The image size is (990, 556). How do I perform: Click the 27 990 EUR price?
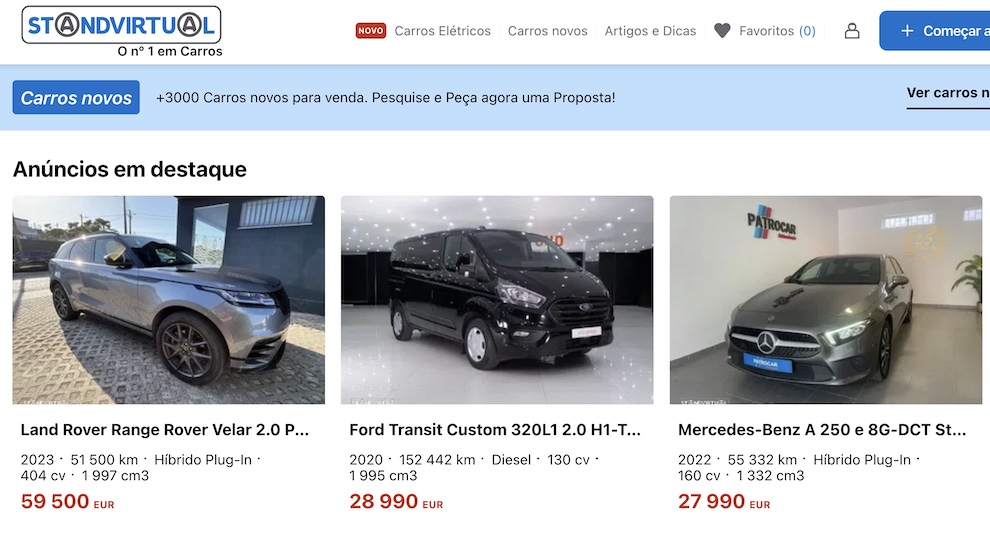pos(724,501)
